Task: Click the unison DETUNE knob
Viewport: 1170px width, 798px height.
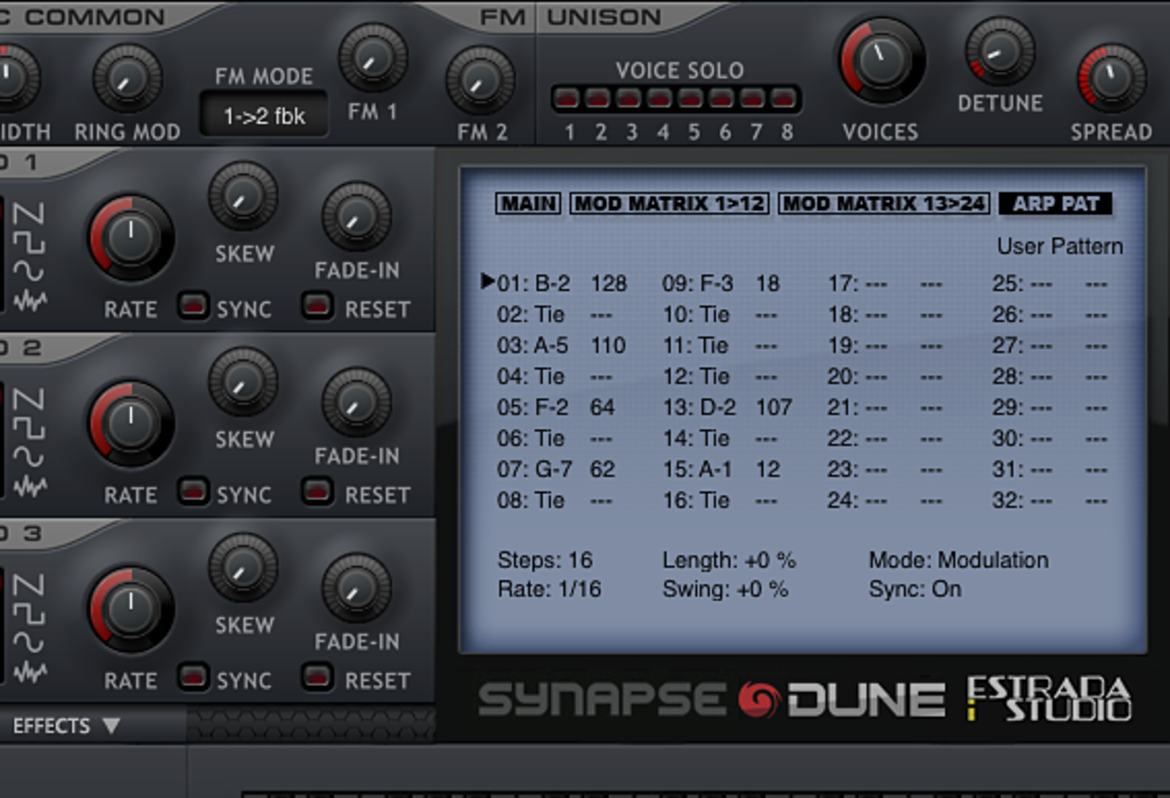Action: [x=1000, y=51]
